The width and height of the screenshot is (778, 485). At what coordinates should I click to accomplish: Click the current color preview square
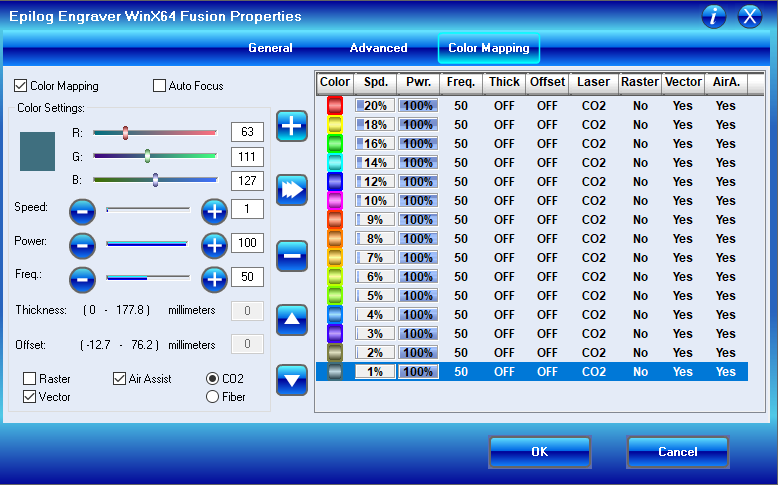click(x=37, y=151)
